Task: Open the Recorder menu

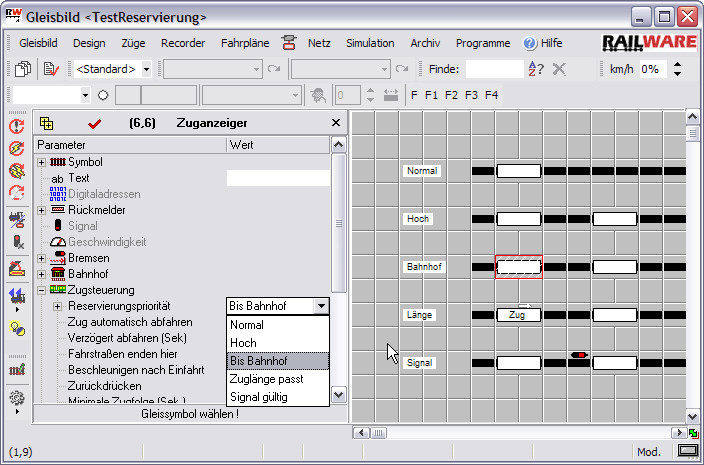Action: pos(183,43)
